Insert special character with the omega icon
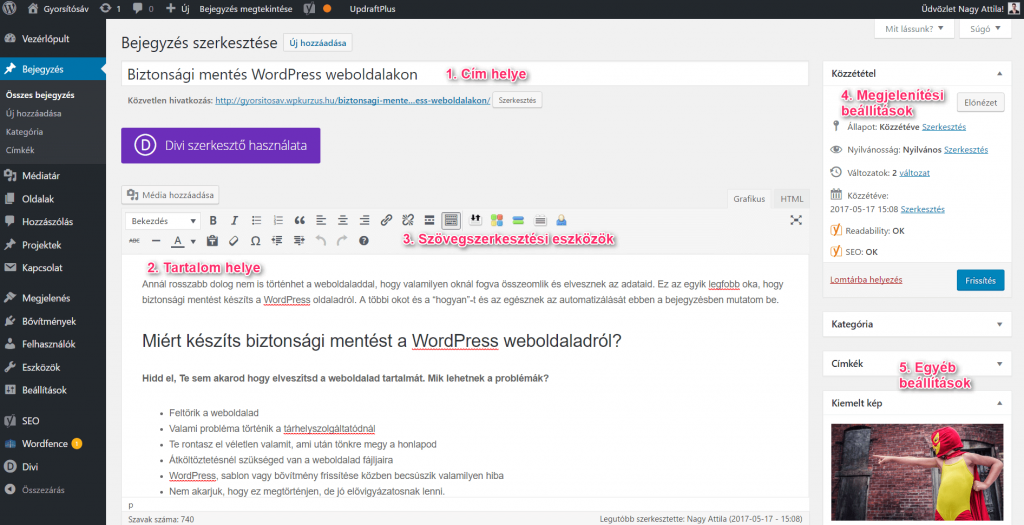Screen dimensions: 1024x525 (255, 241)
